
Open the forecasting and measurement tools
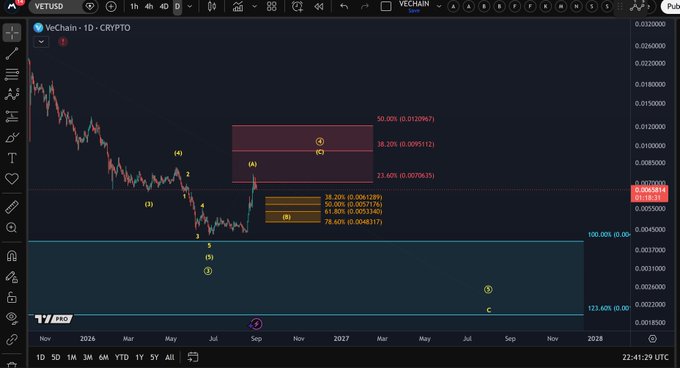coord(12,116)
